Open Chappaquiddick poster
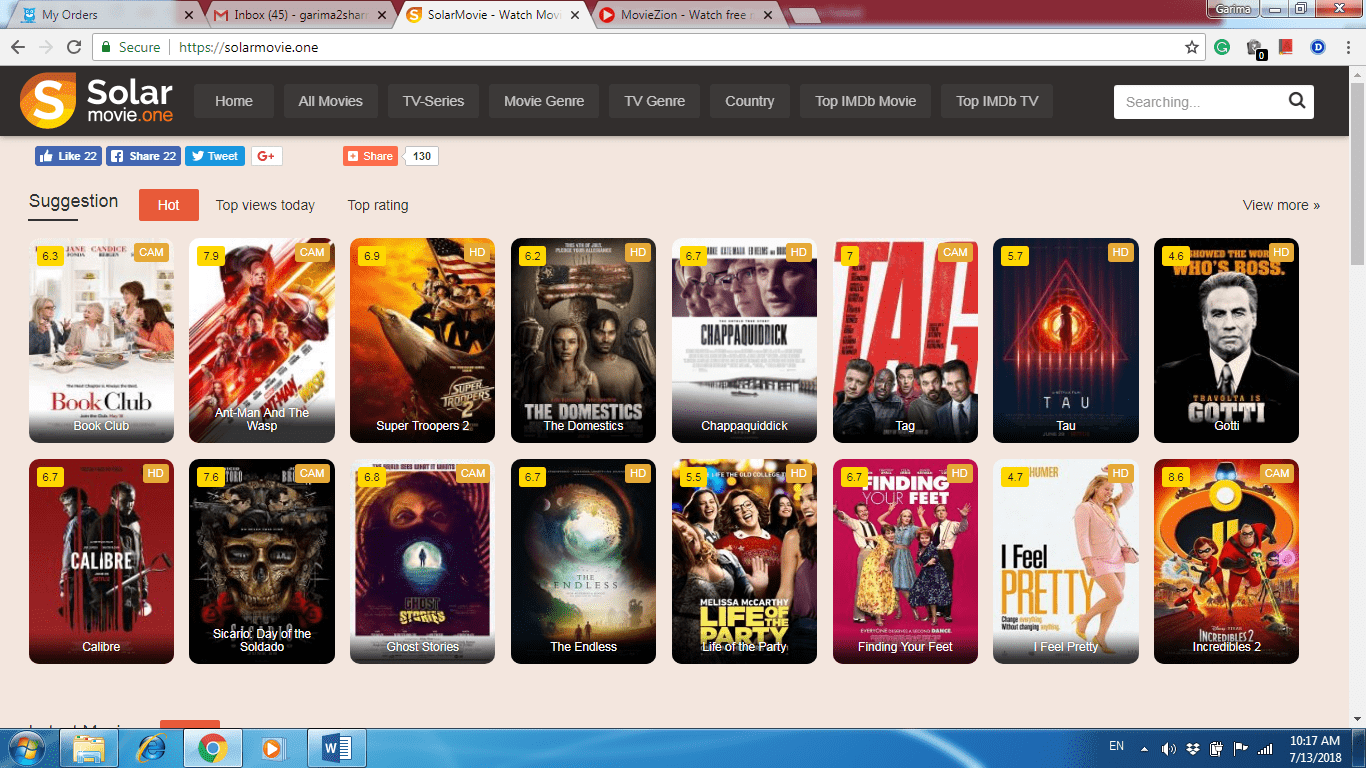This screenshot has height=768, width=1366. 744,340
